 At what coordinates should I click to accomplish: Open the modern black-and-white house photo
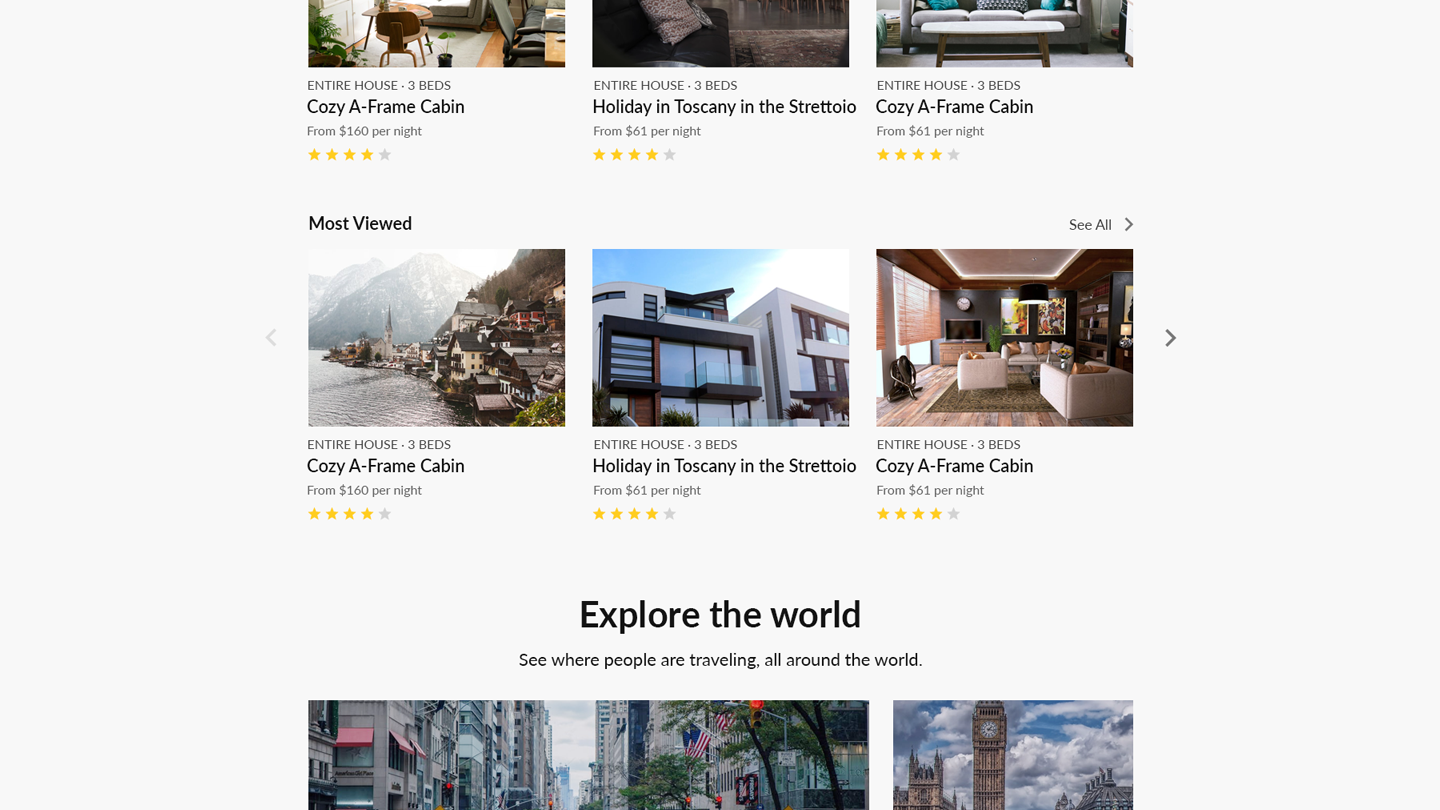click(720, 338)
